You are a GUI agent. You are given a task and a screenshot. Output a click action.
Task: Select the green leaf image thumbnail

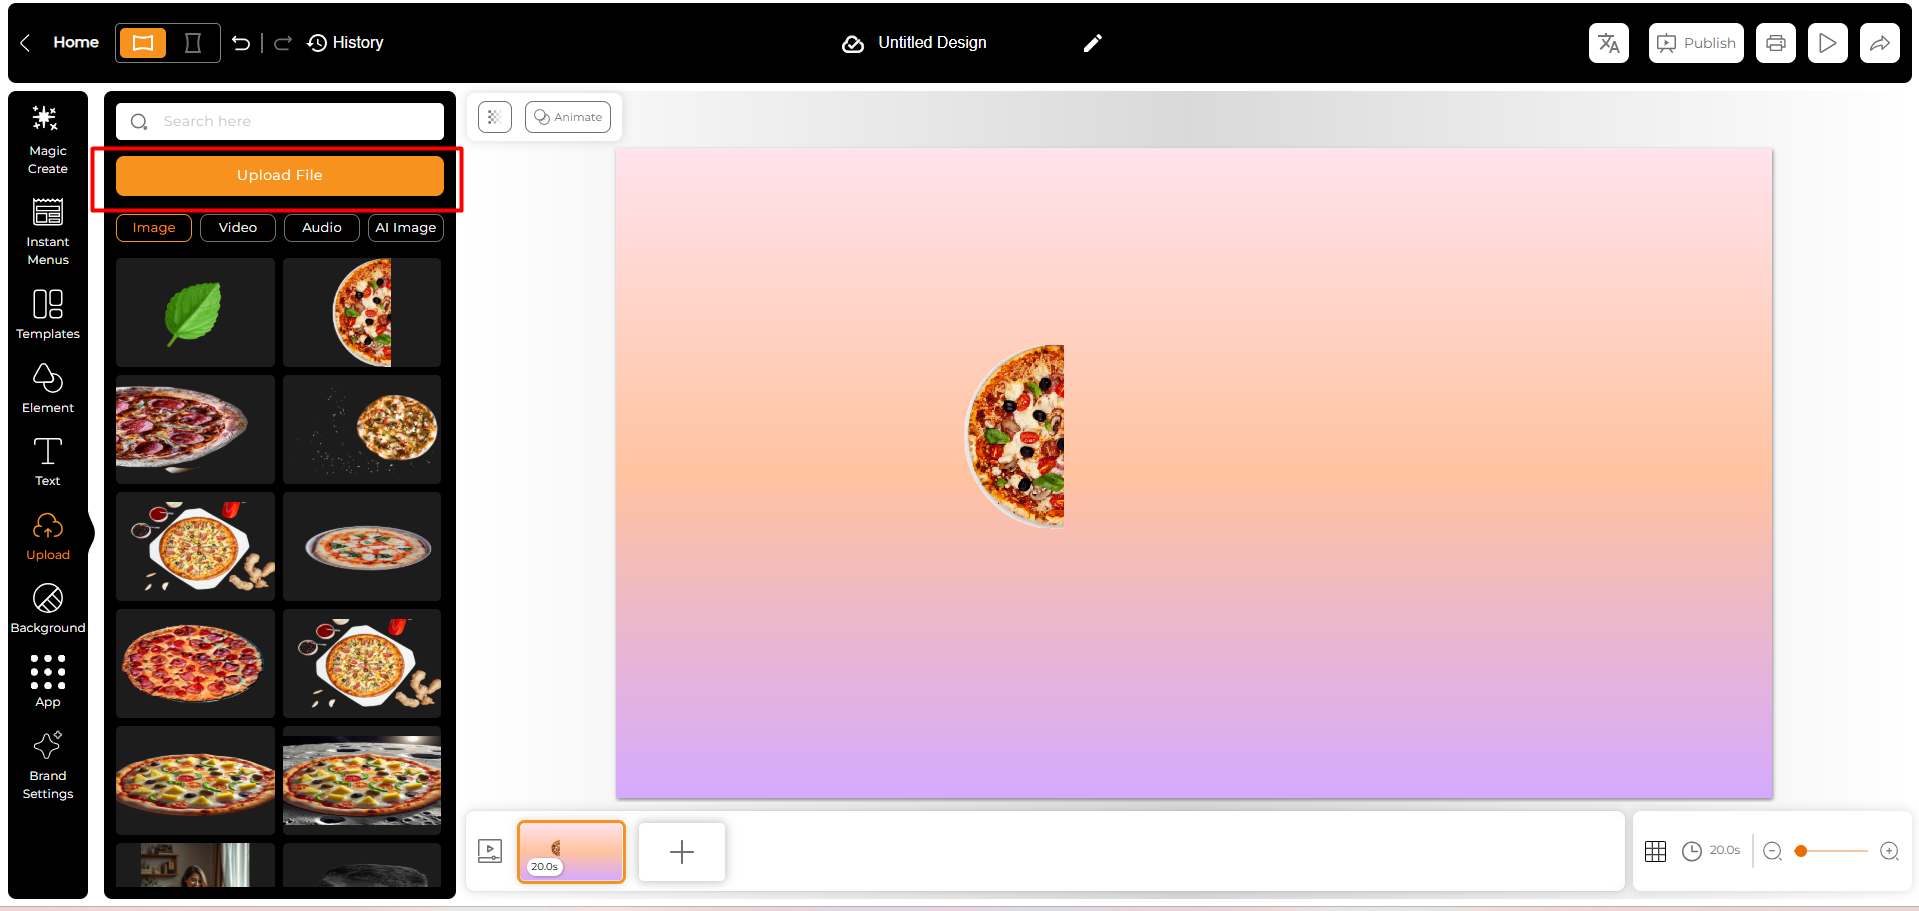(x=195, y=312)
